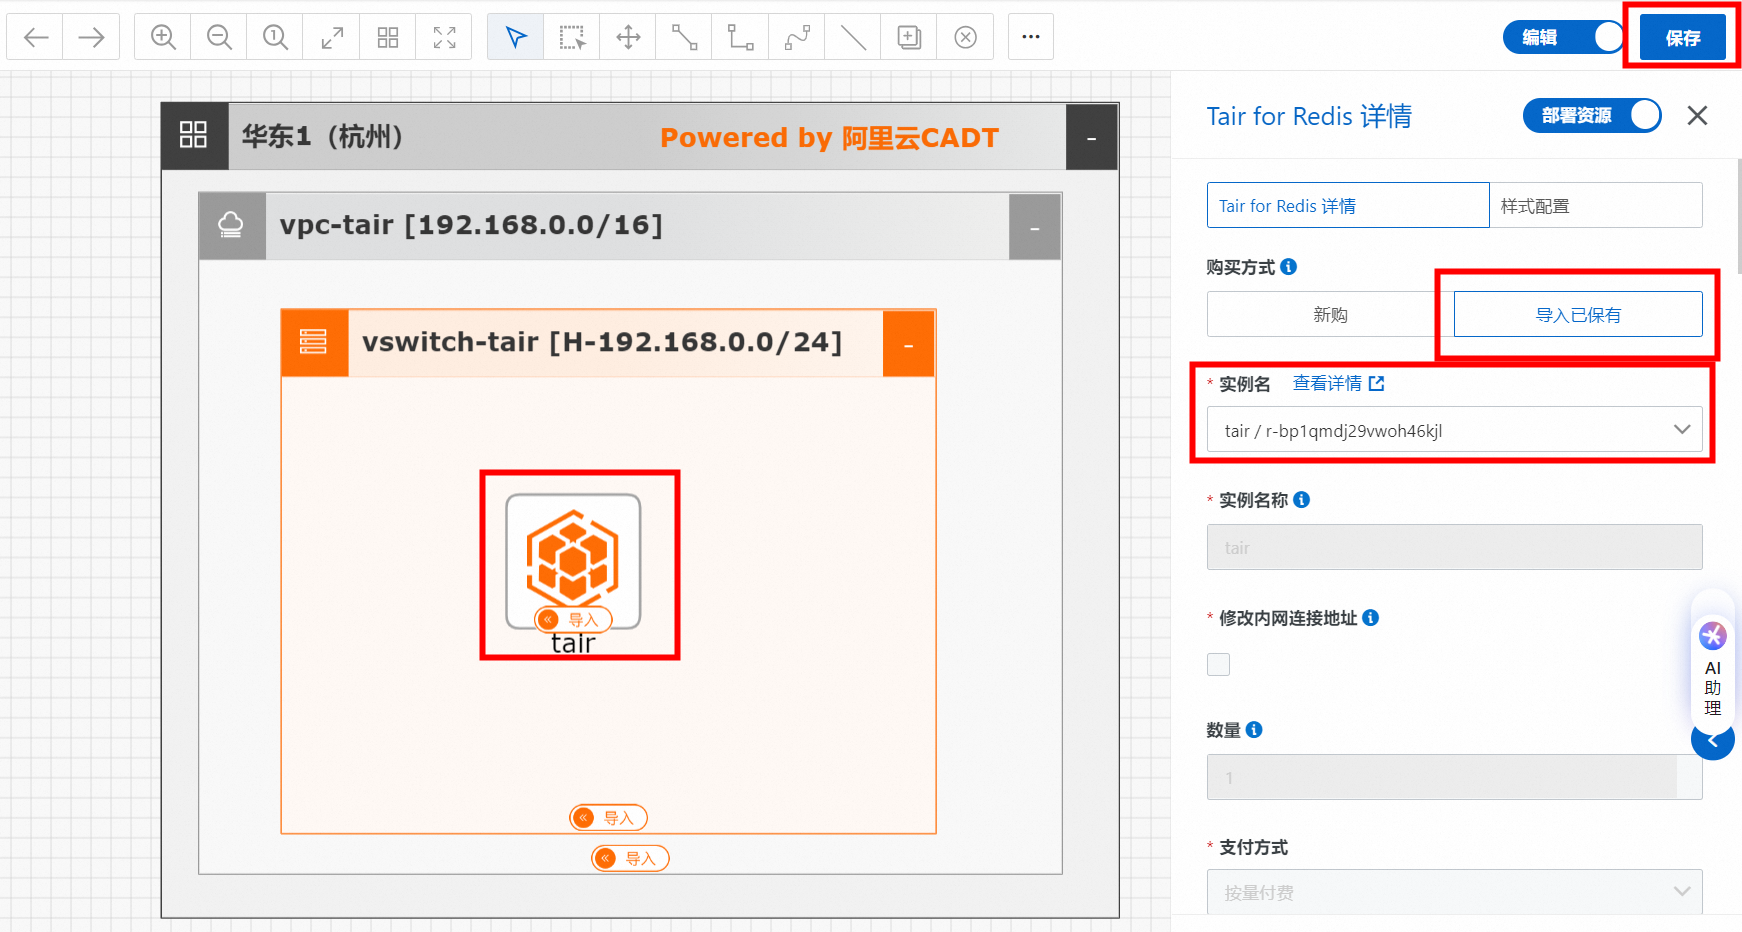1742x932 pixels.
Task: Switch to the 样式配置 tab
Action: click(1596, 205)
